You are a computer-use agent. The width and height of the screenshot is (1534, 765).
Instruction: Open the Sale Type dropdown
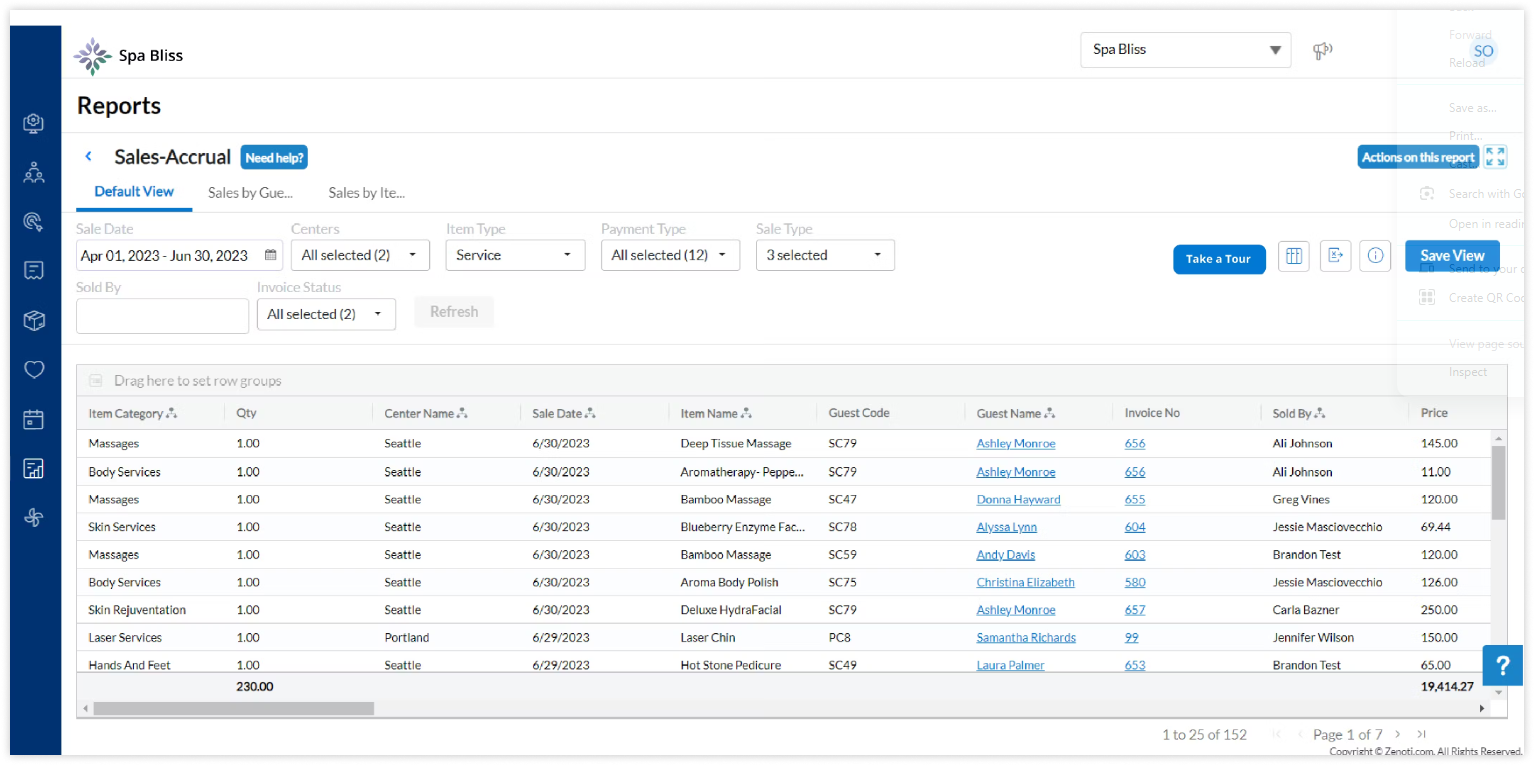(825, 255)
